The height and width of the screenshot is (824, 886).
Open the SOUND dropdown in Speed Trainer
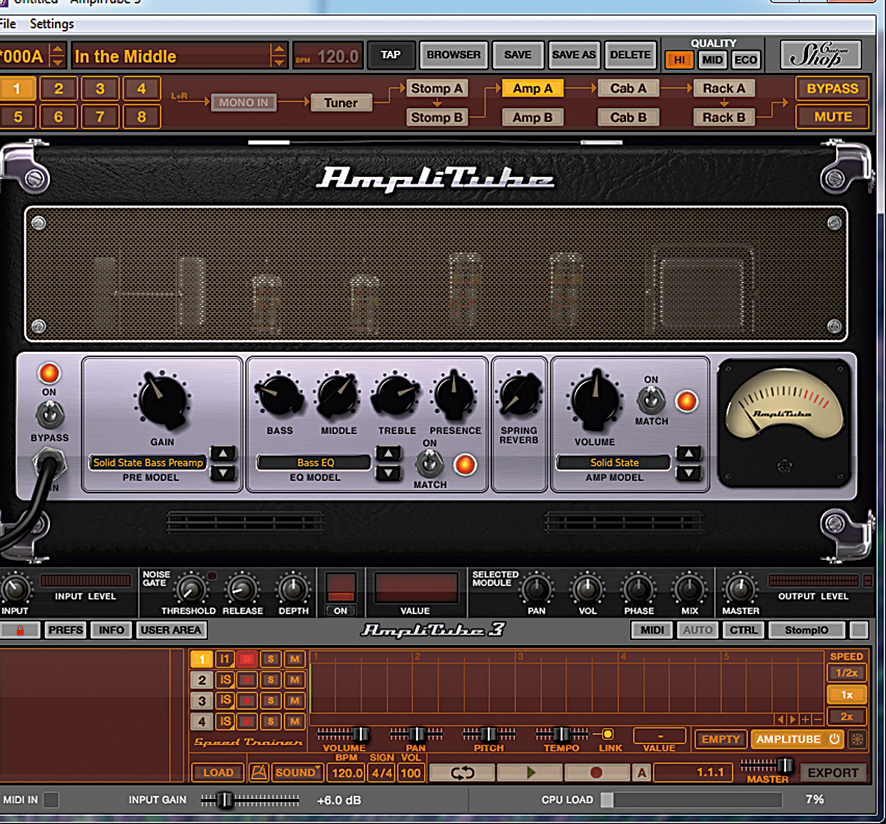coord(297,773)
